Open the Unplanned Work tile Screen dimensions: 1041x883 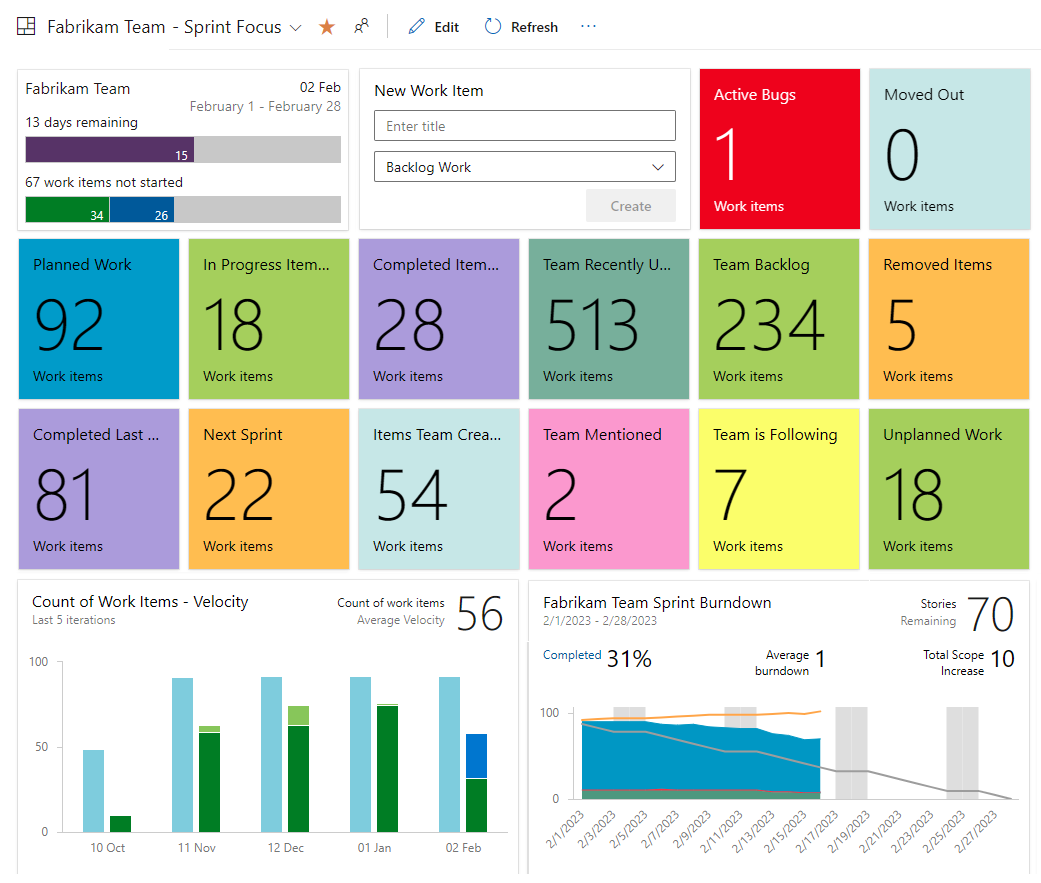[949, 489]
